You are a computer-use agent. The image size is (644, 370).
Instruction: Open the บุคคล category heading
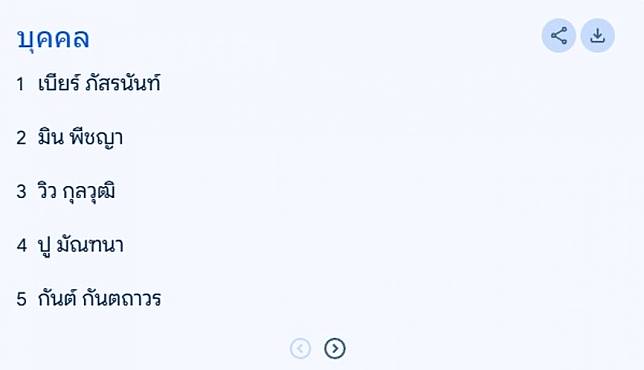[53, 39]
